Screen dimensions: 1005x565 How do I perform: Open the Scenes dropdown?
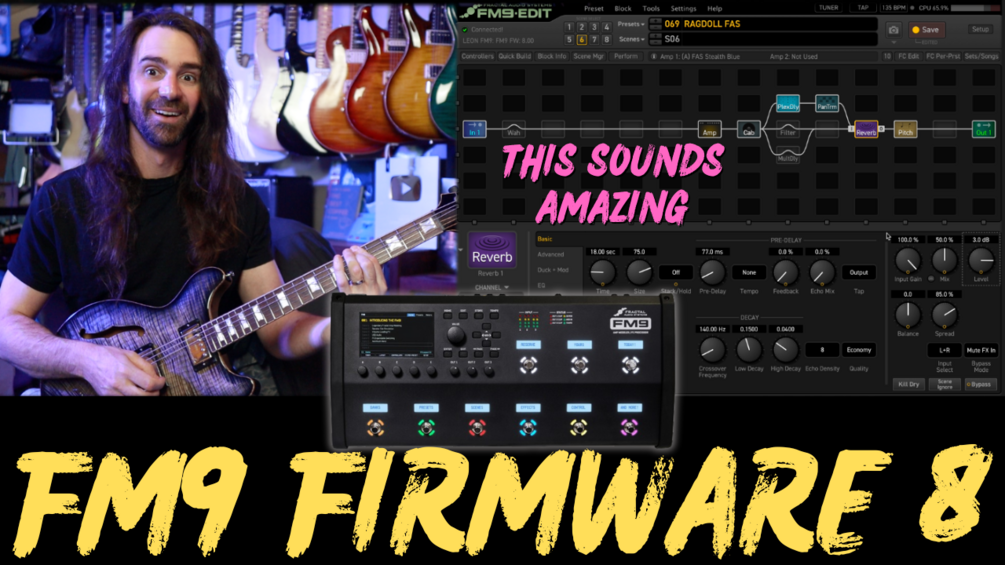click(x=632, y=40)
